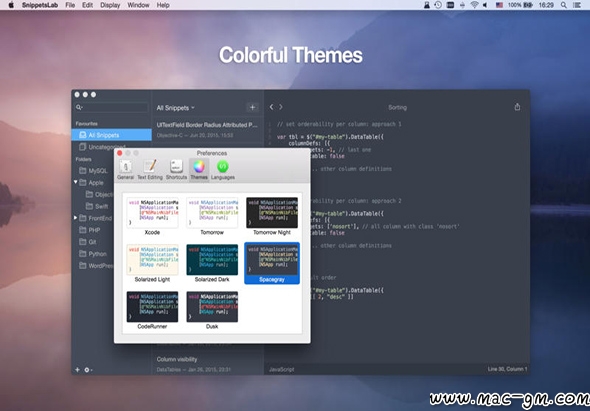Open the sidebar gear settings menu
This screenshot has width=590, height=411.
coord(88,370)
